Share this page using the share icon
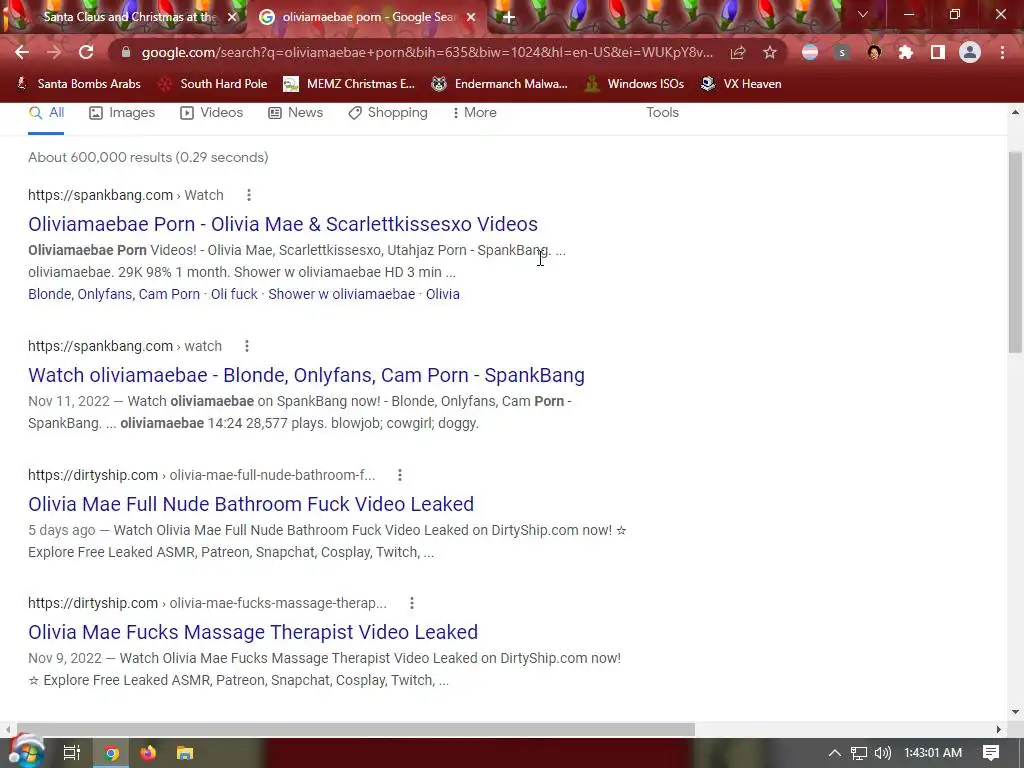This screenshot has width=1024, height=768. (x=738, y=52)
